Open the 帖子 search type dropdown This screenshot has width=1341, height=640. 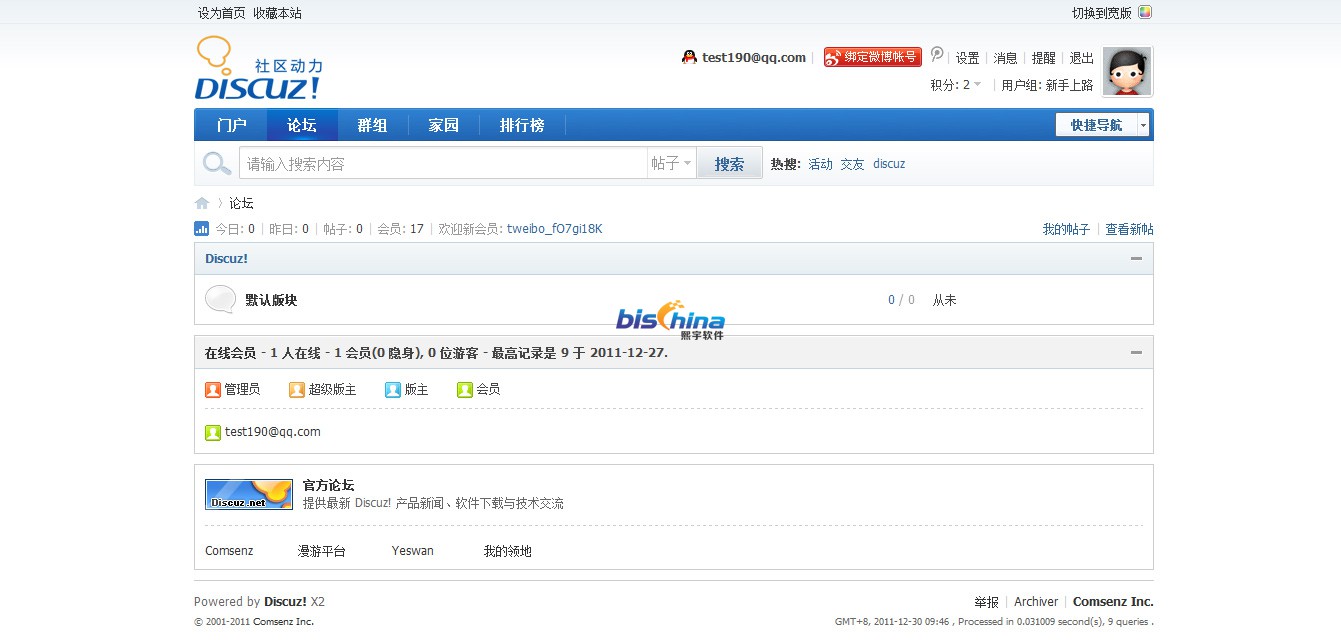[671, 163]
